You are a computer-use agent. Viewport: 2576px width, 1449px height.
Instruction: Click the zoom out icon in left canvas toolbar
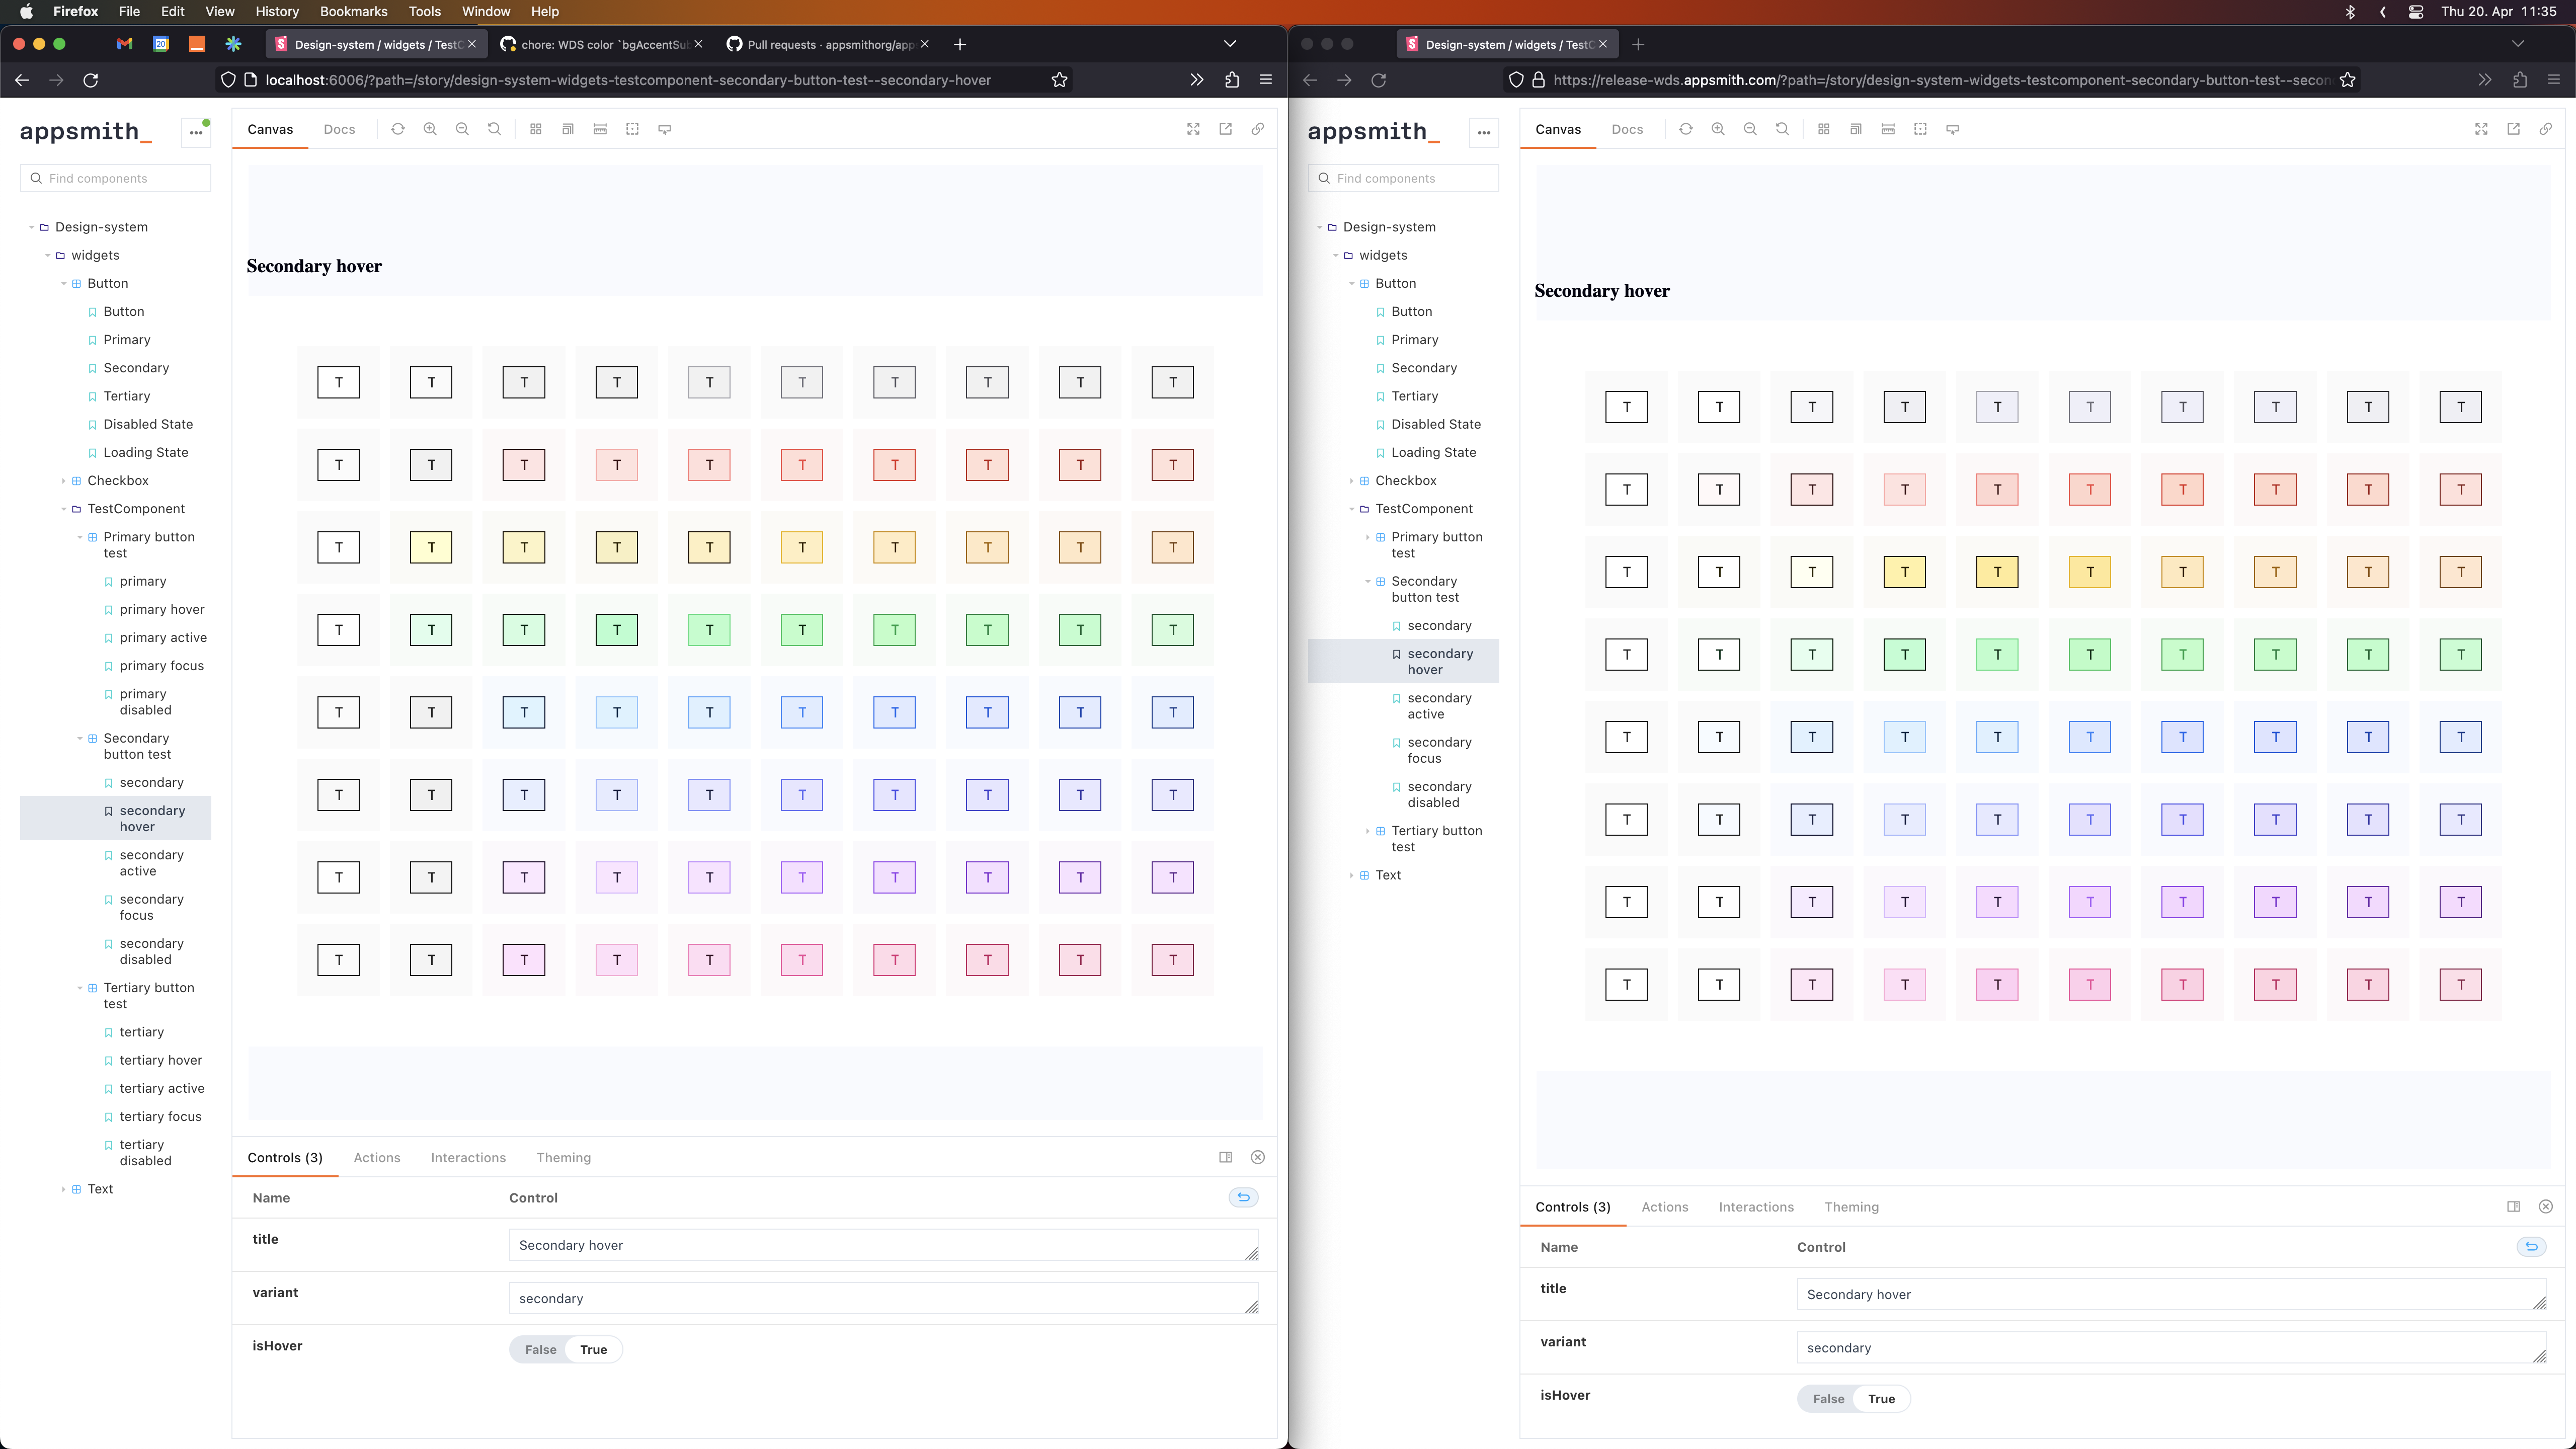click(462, 129)
